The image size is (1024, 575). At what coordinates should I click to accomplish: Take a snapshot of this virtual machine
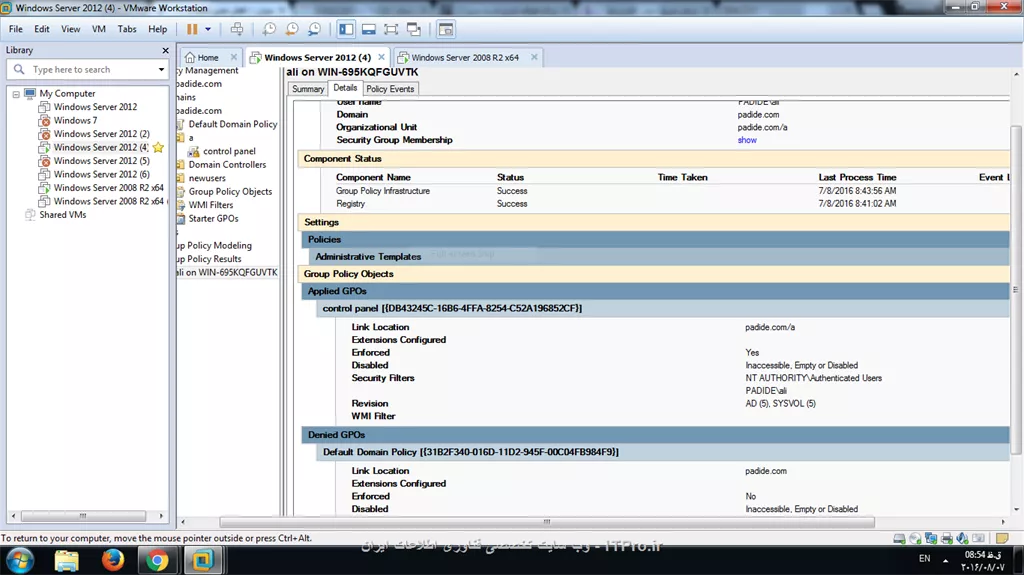(x=269, y=29)
